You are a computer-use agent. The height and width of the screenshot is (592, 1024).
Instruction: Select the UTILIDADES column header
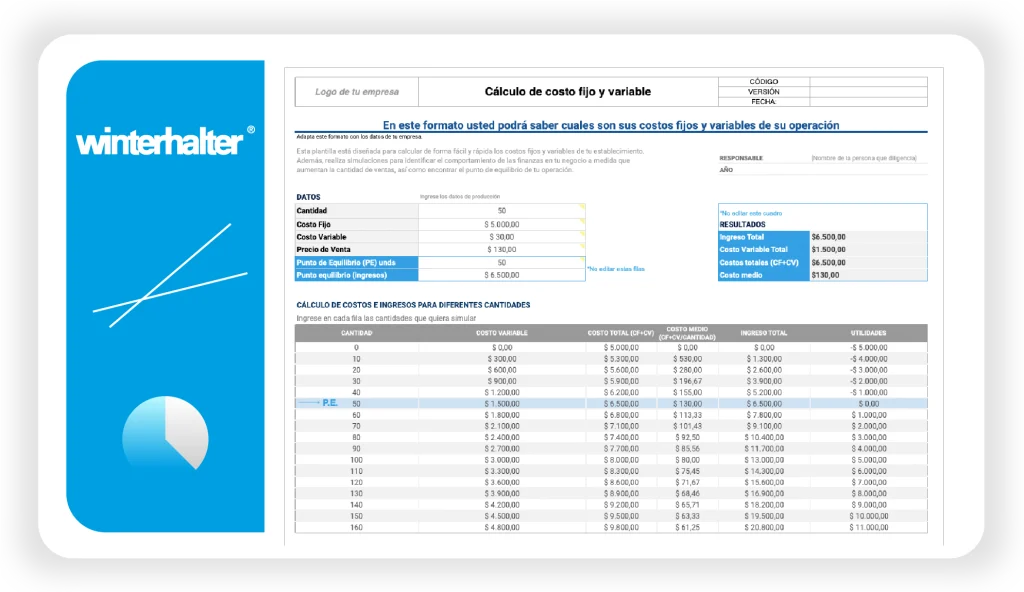tap(869, 333)
